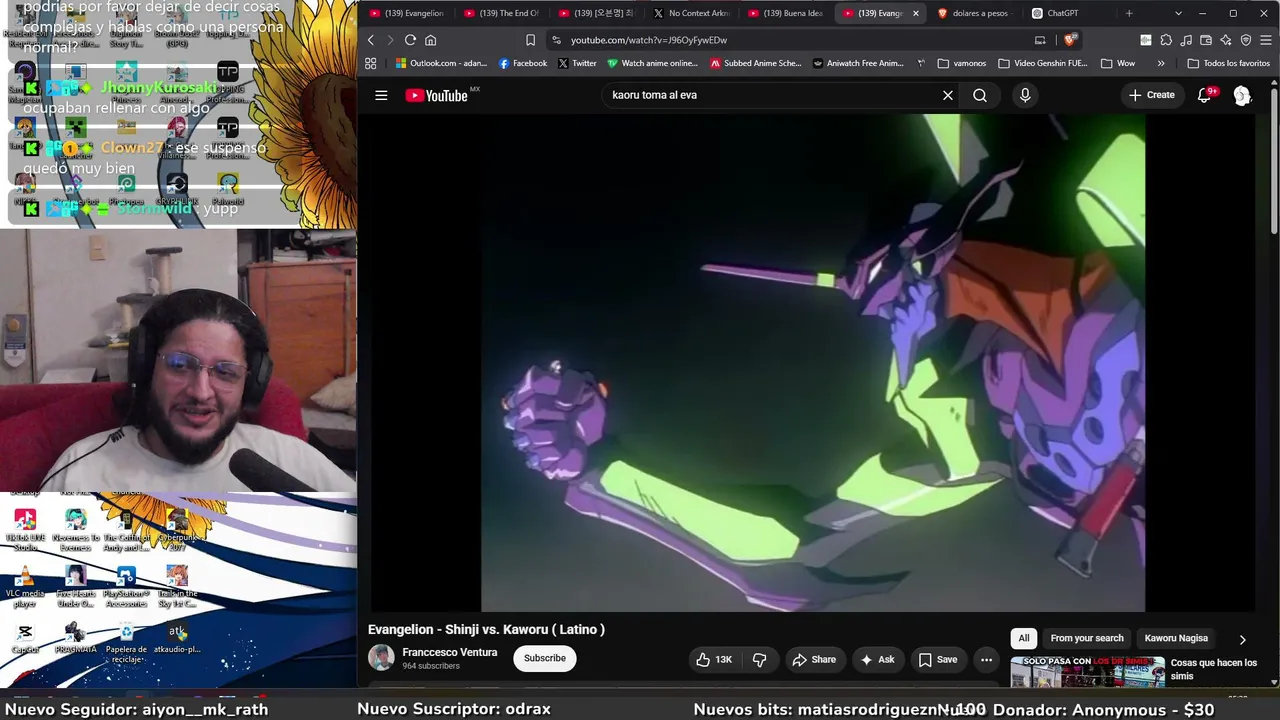
Task: Open the browser home page
Action: click(x=431, y=40)
